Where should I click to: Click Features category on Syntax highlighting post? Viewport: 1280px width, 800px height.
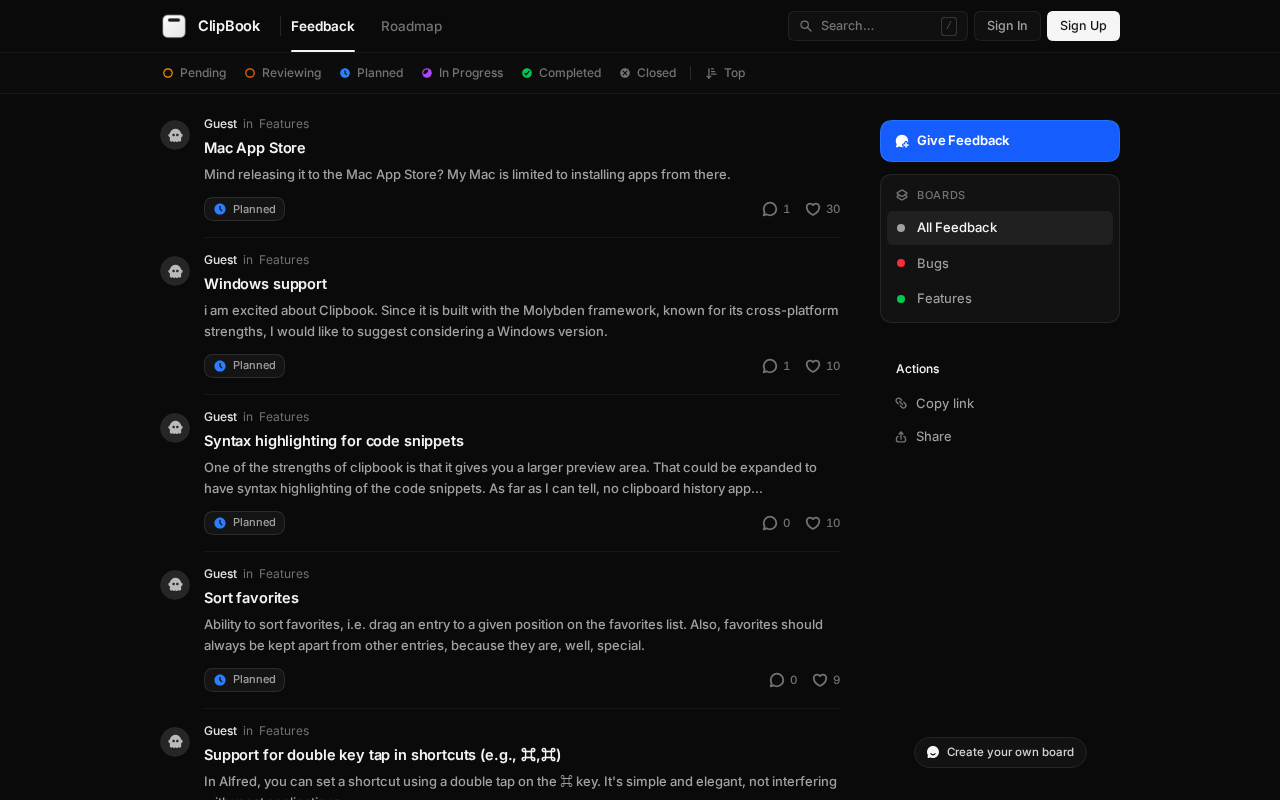pos(284,417)
